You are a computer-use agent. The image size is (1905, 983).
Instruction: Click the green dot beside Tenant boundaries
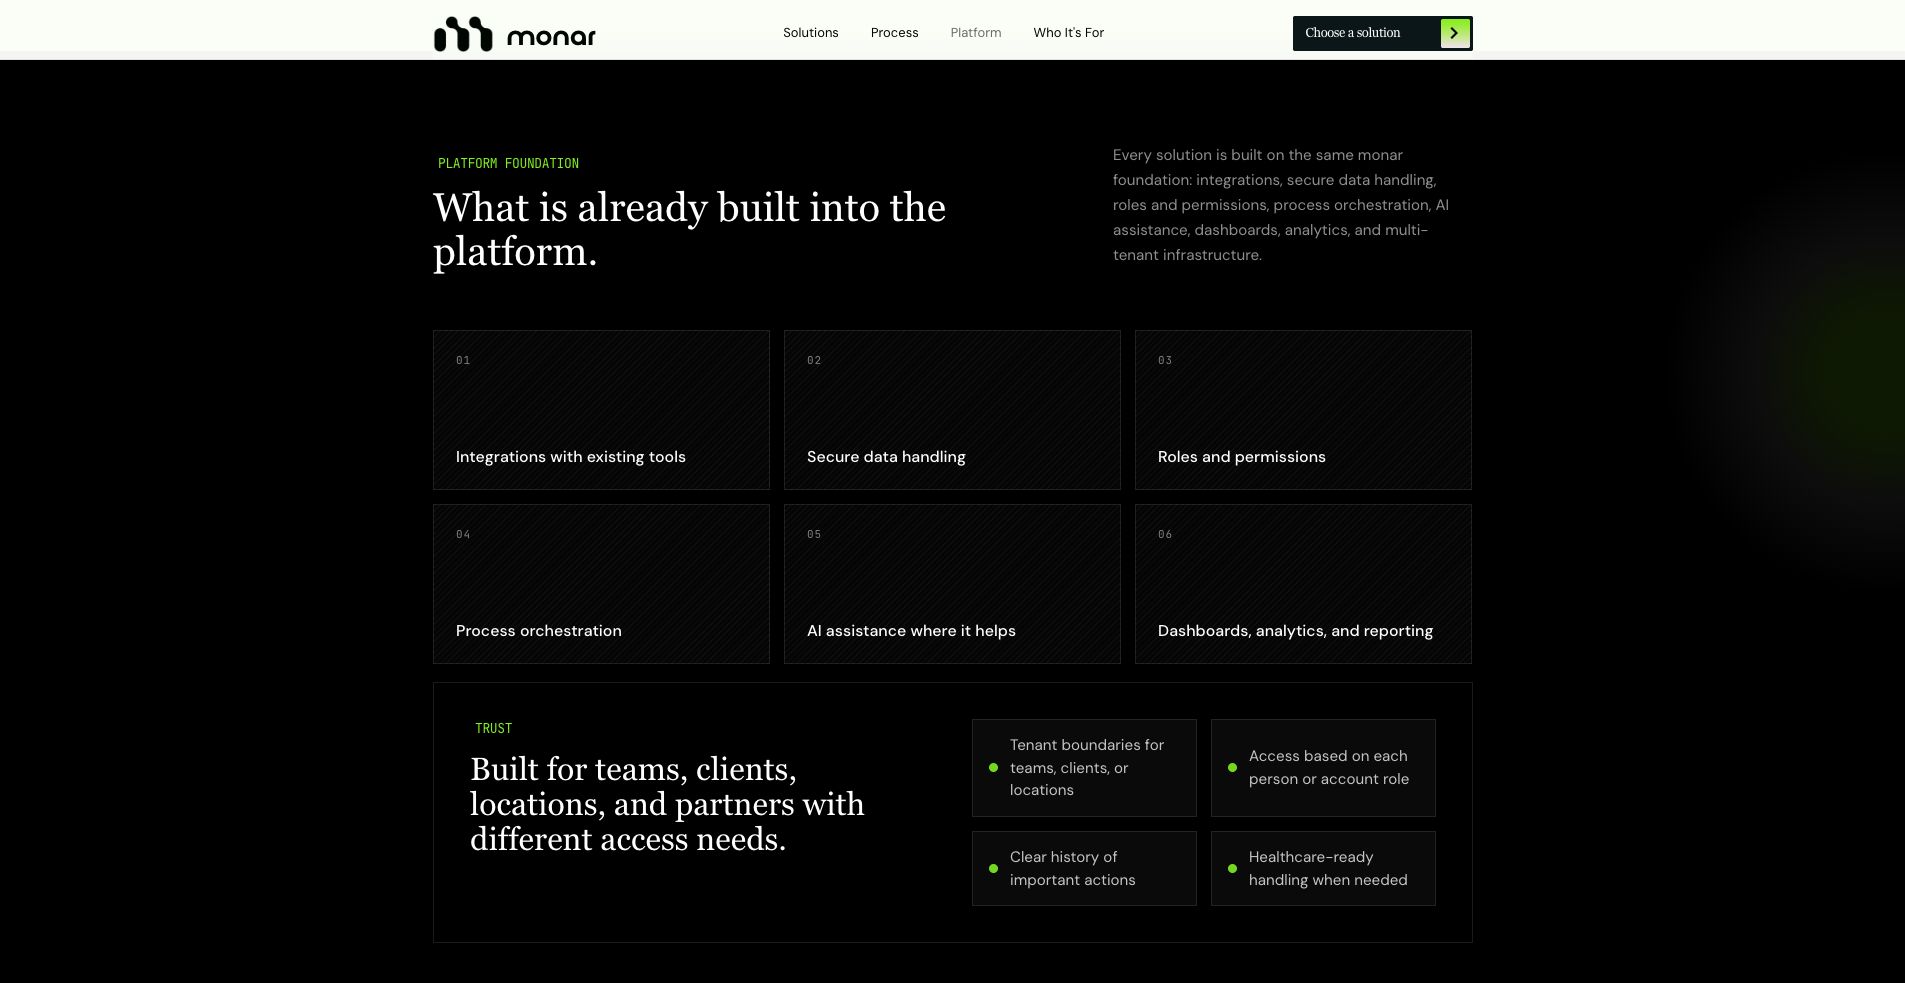993,768
